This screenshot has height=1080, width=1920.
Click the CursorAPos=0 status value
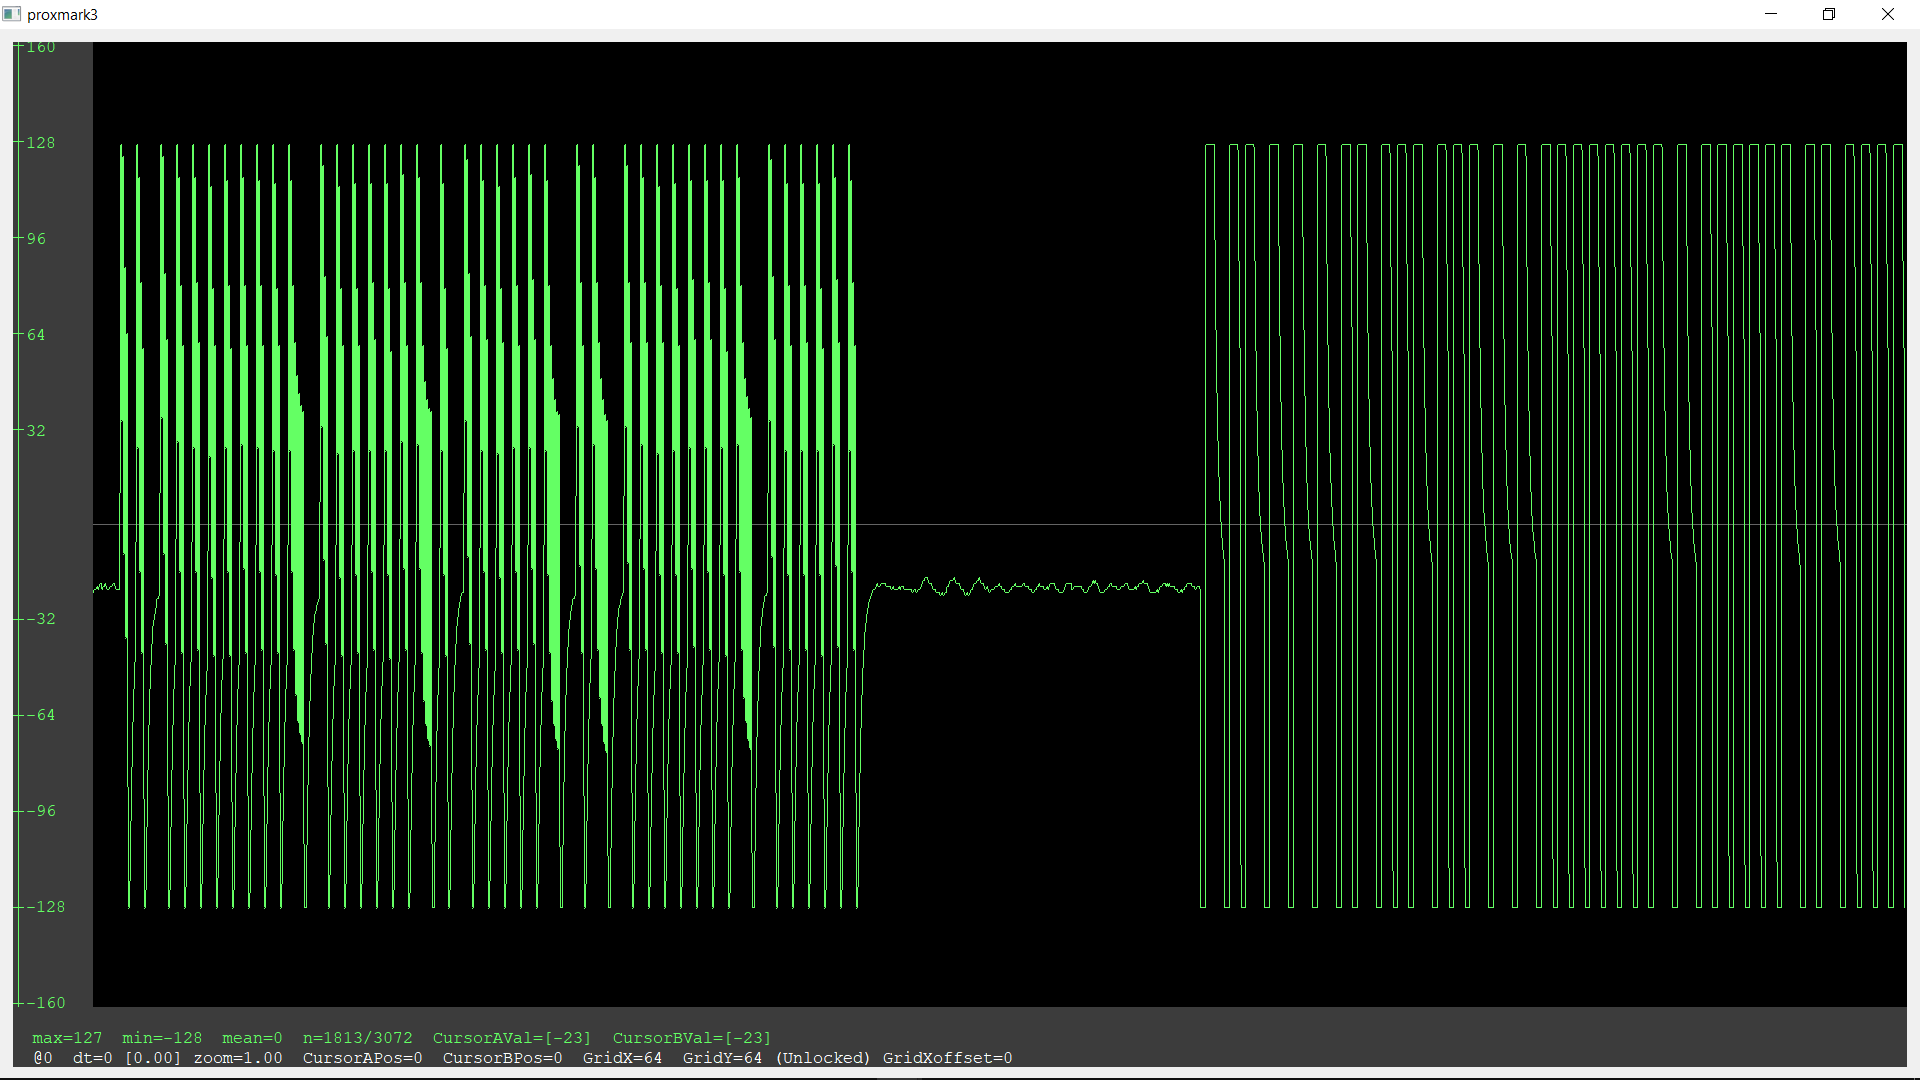[362, 1058]
